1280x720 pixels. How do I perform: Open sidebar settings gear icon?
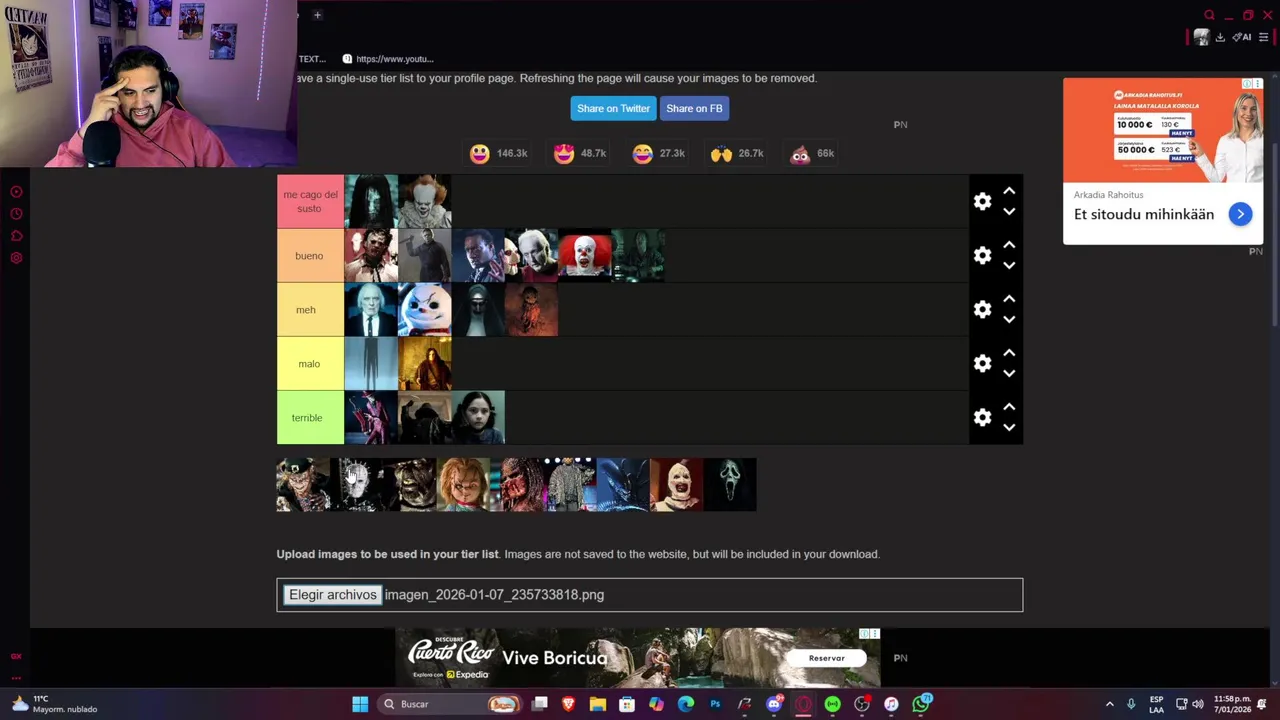point(16,258)
